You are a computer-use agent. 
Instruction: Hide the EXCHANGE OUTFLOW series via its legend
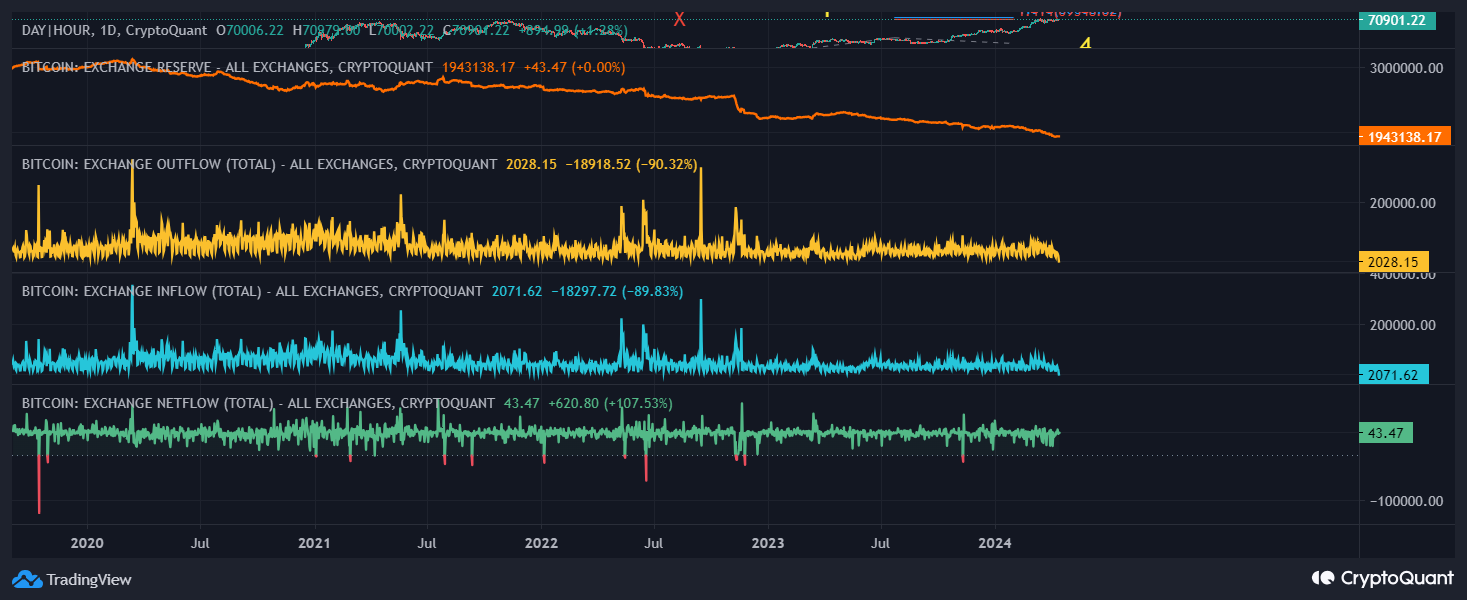255,163
